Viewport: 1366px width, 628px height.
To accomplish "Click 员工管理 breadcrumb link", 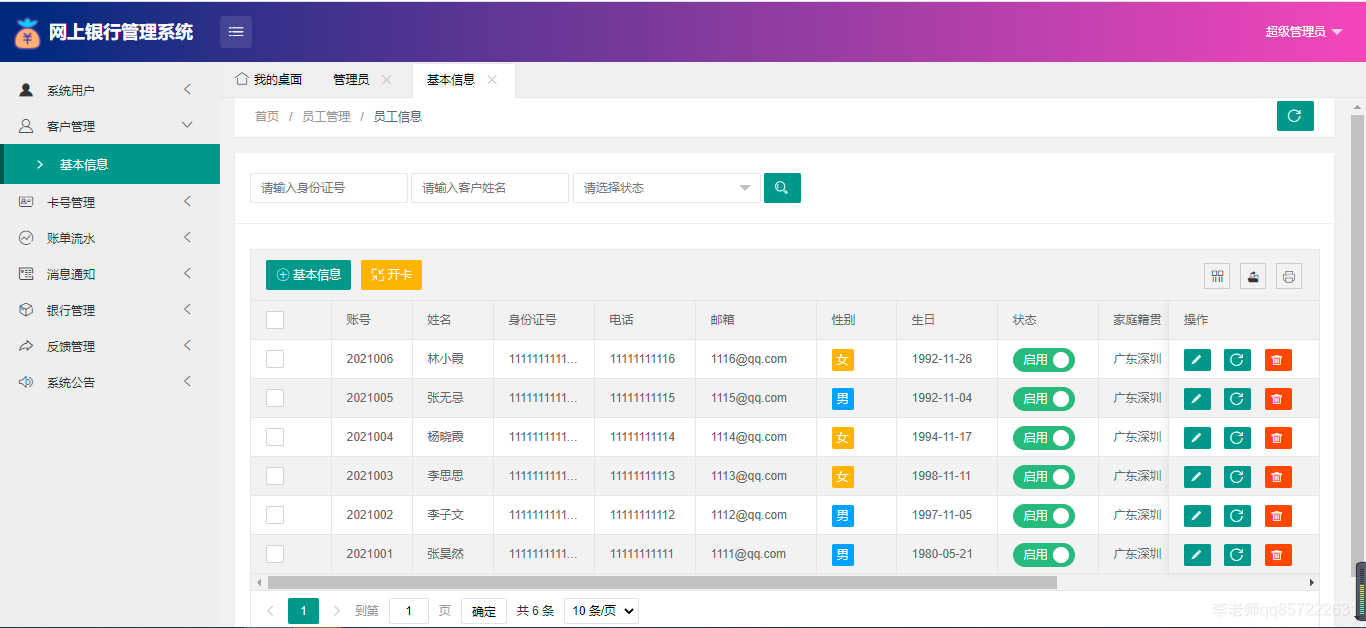I will (326, 117).
